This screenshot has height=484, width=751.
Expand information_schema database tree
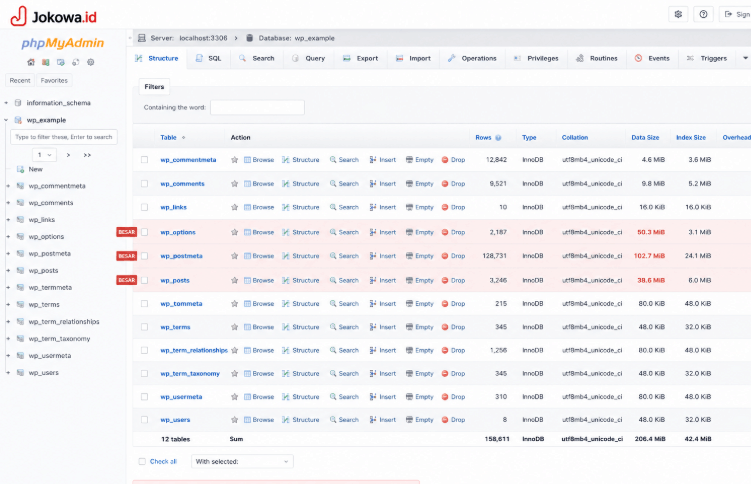6,103
